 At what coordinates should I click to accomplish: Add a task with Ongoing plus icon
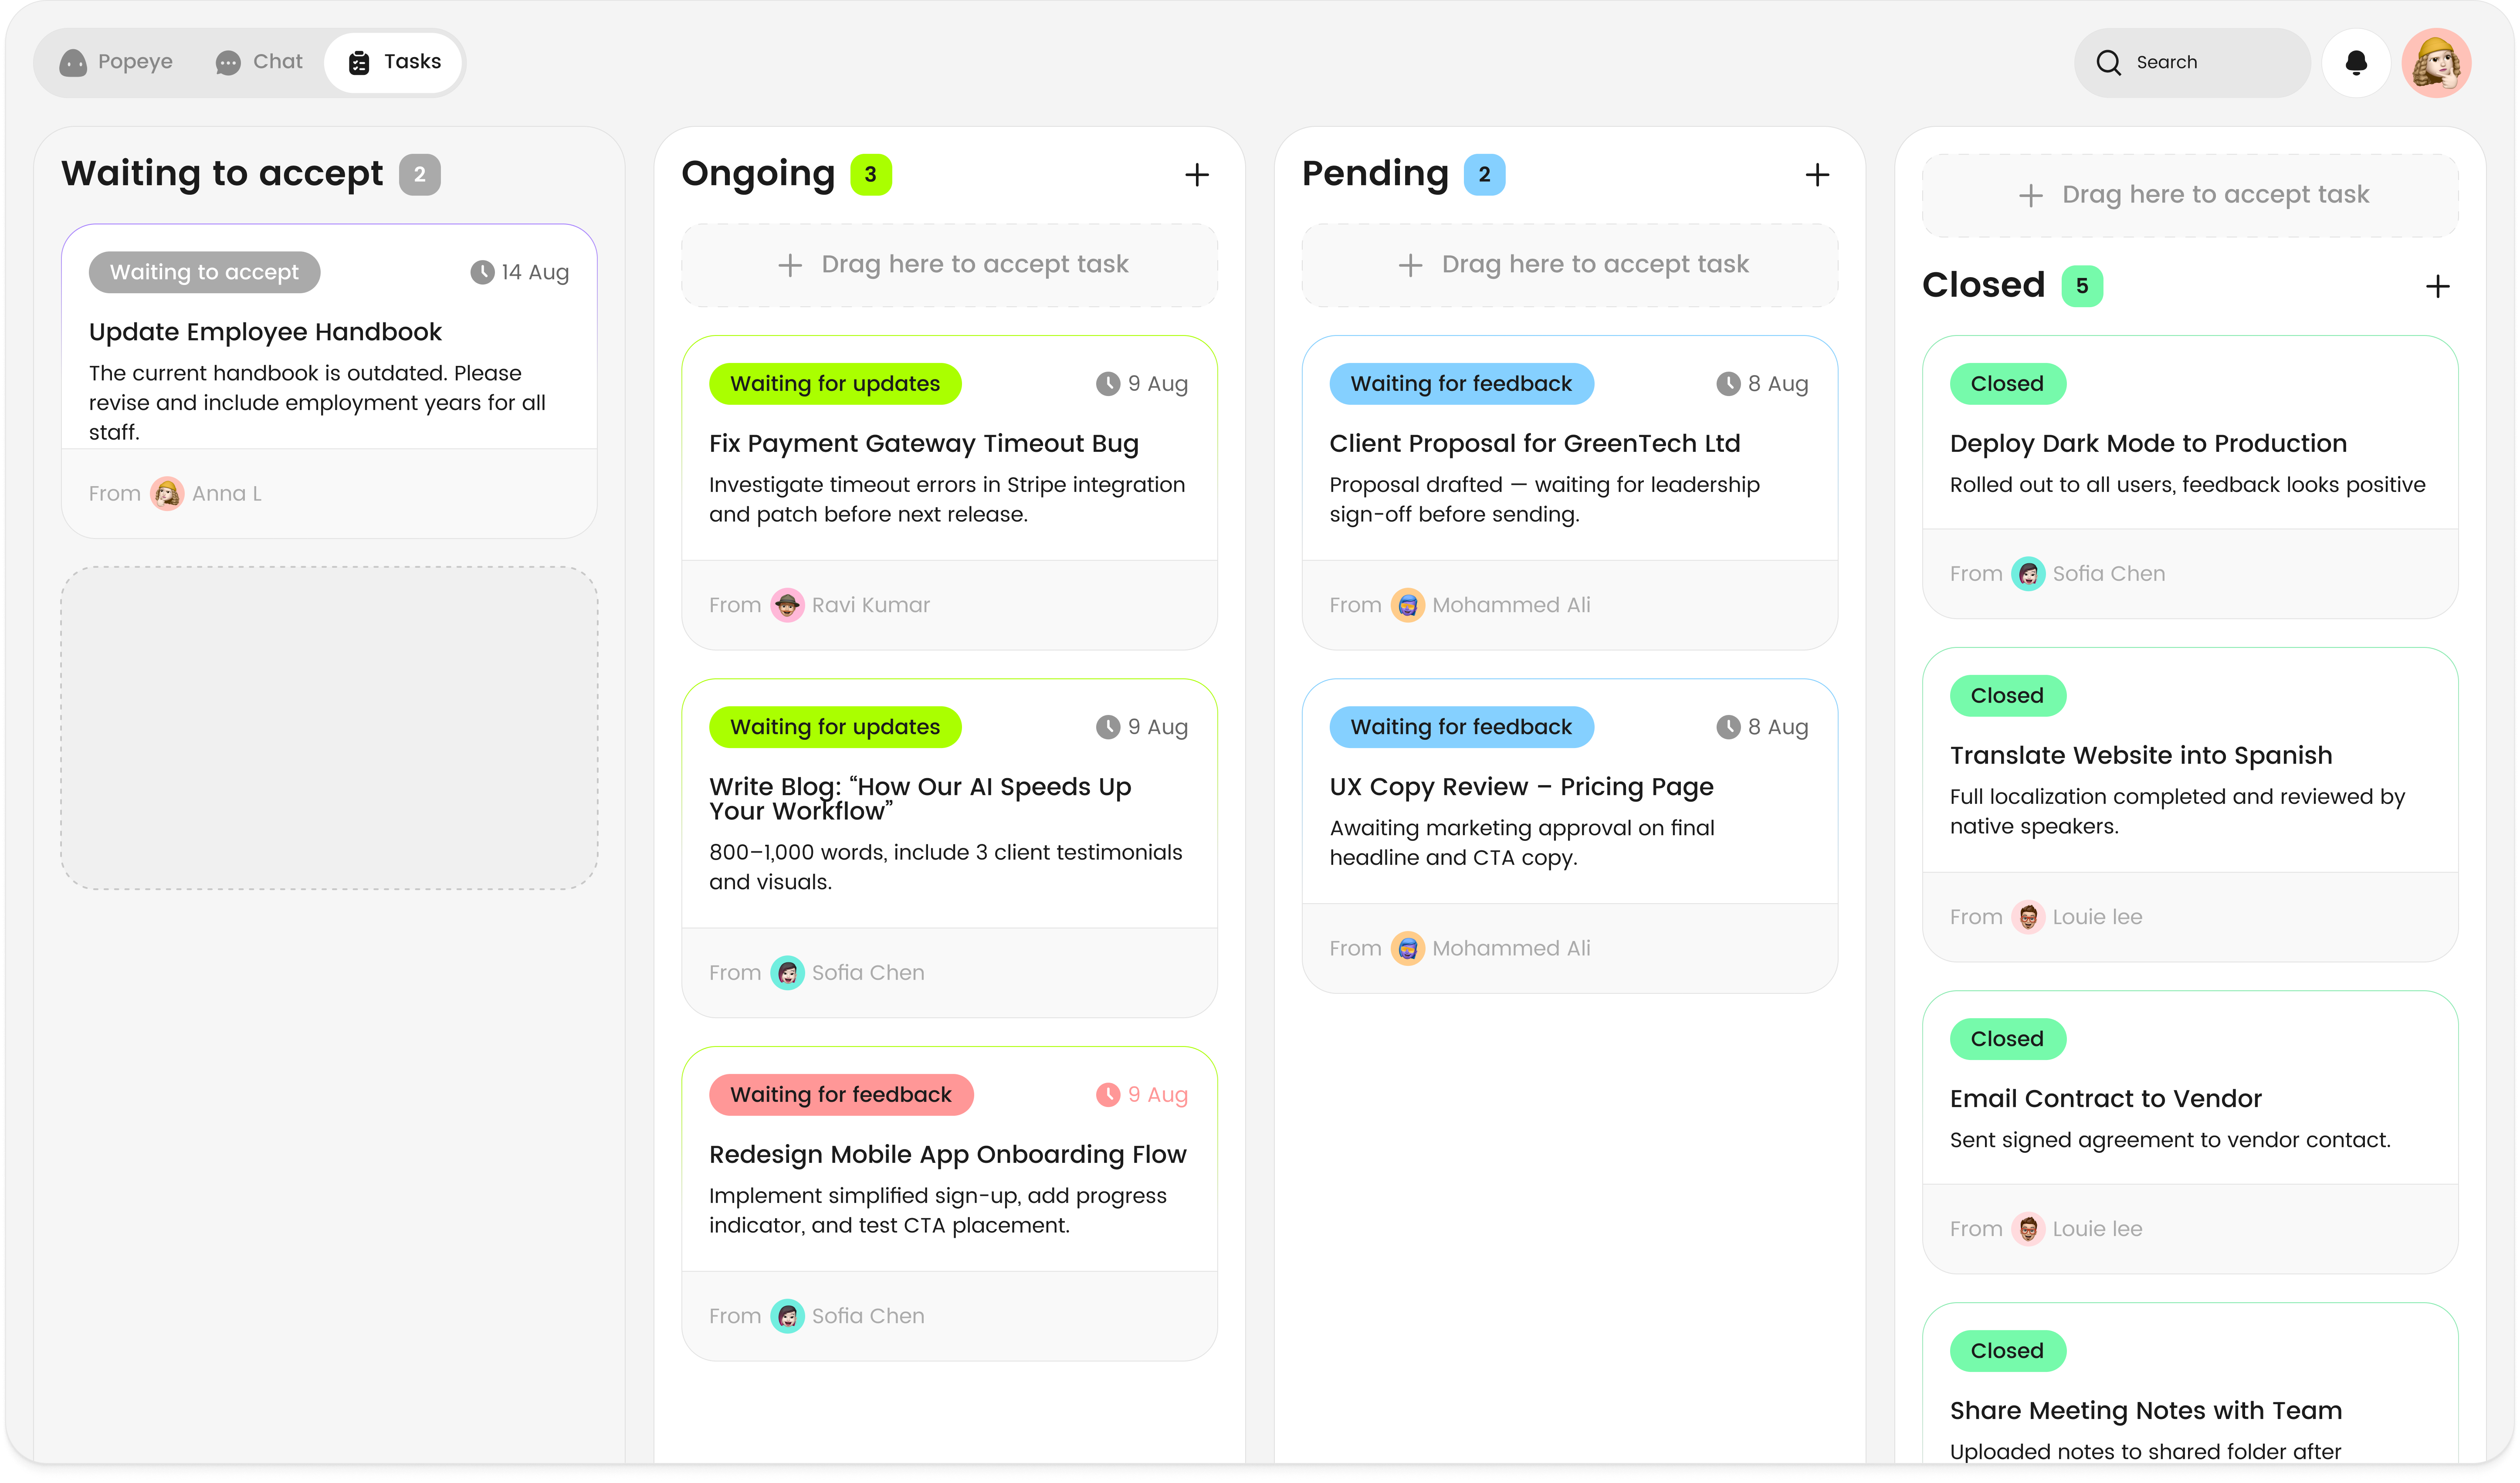(1196, 175)
